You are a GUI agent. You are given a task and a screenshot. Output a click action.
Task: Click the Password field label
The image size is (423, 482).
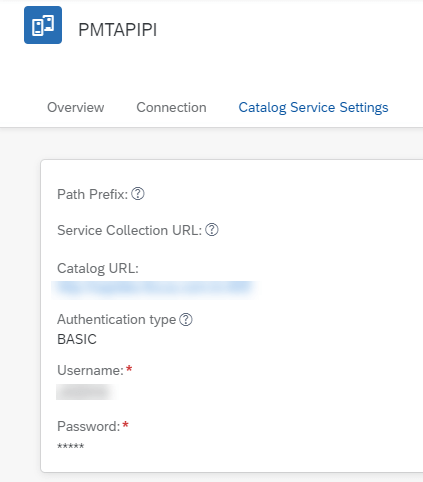[88, 426]
